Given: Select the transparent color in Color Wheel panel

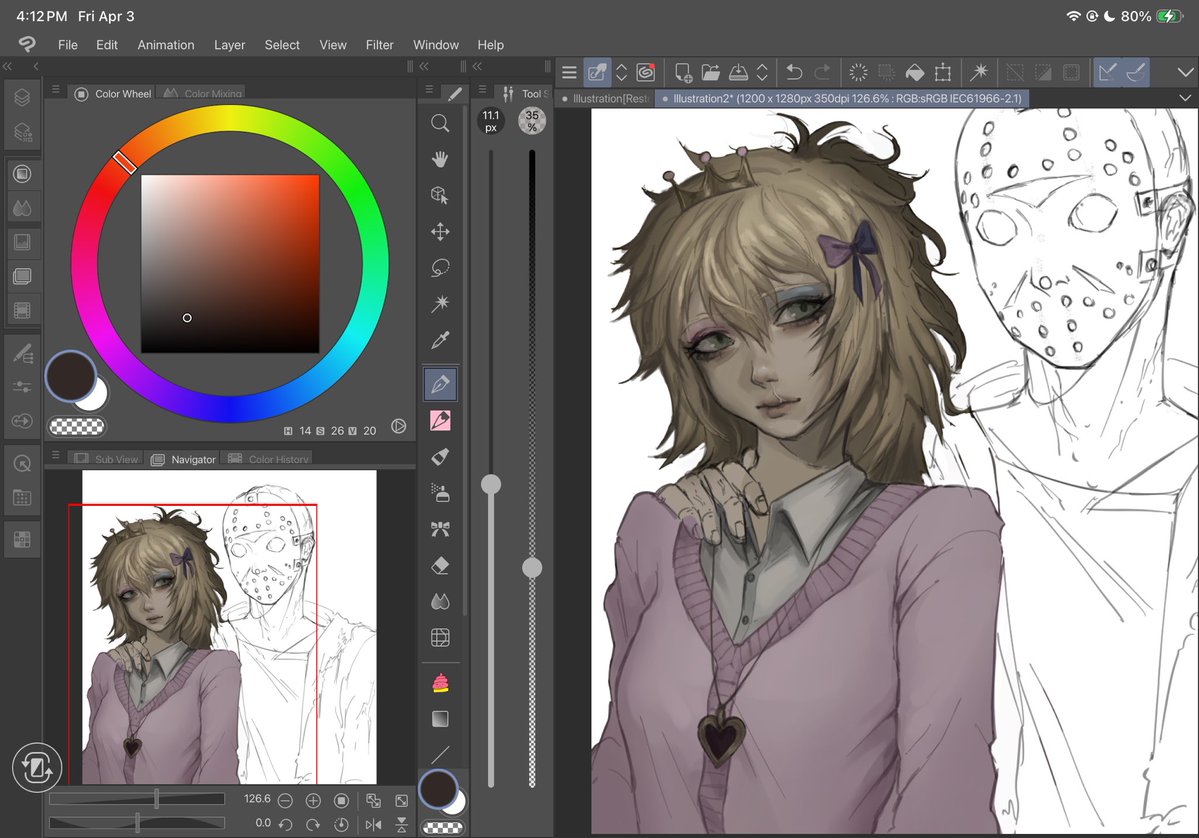Looking at the screenshot, I should click(x=77, y=426).
